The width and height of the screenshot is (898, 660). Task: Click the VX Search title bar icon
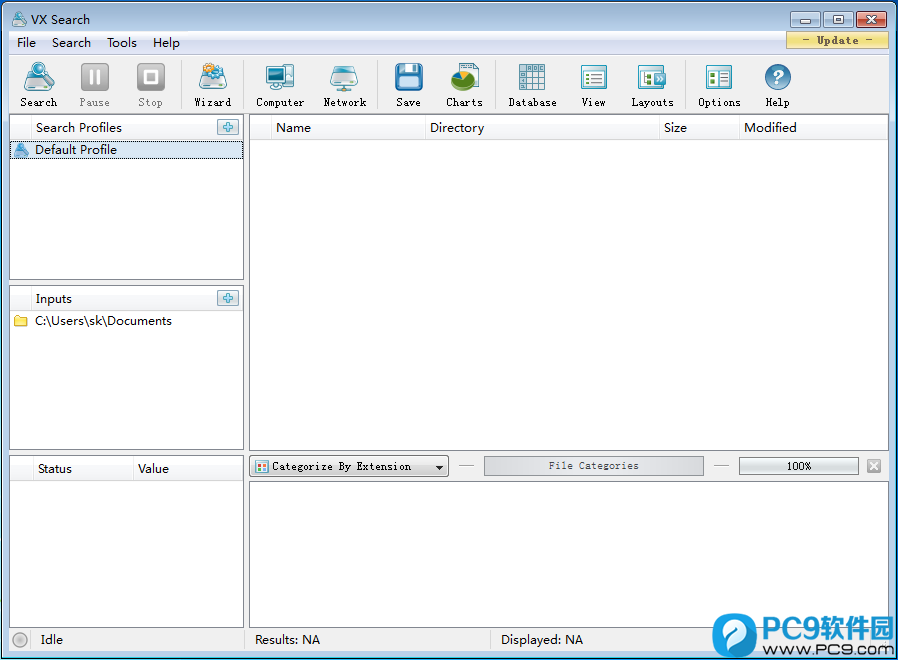pos(19,19)
